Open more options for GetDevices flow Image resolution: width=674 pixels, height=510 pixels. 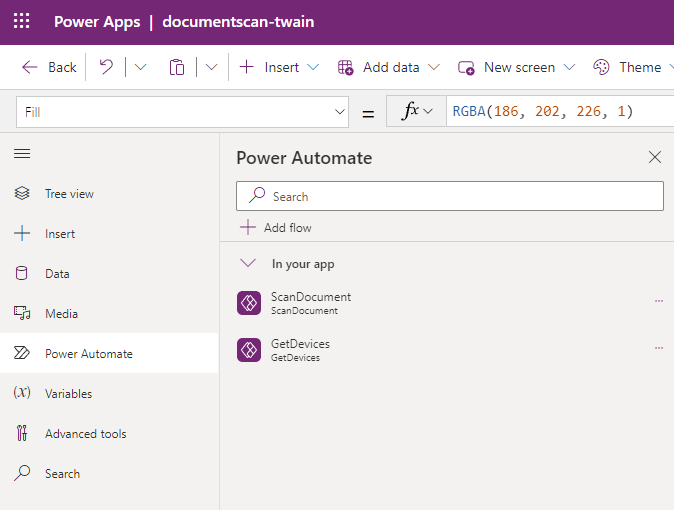click(658, 348)
